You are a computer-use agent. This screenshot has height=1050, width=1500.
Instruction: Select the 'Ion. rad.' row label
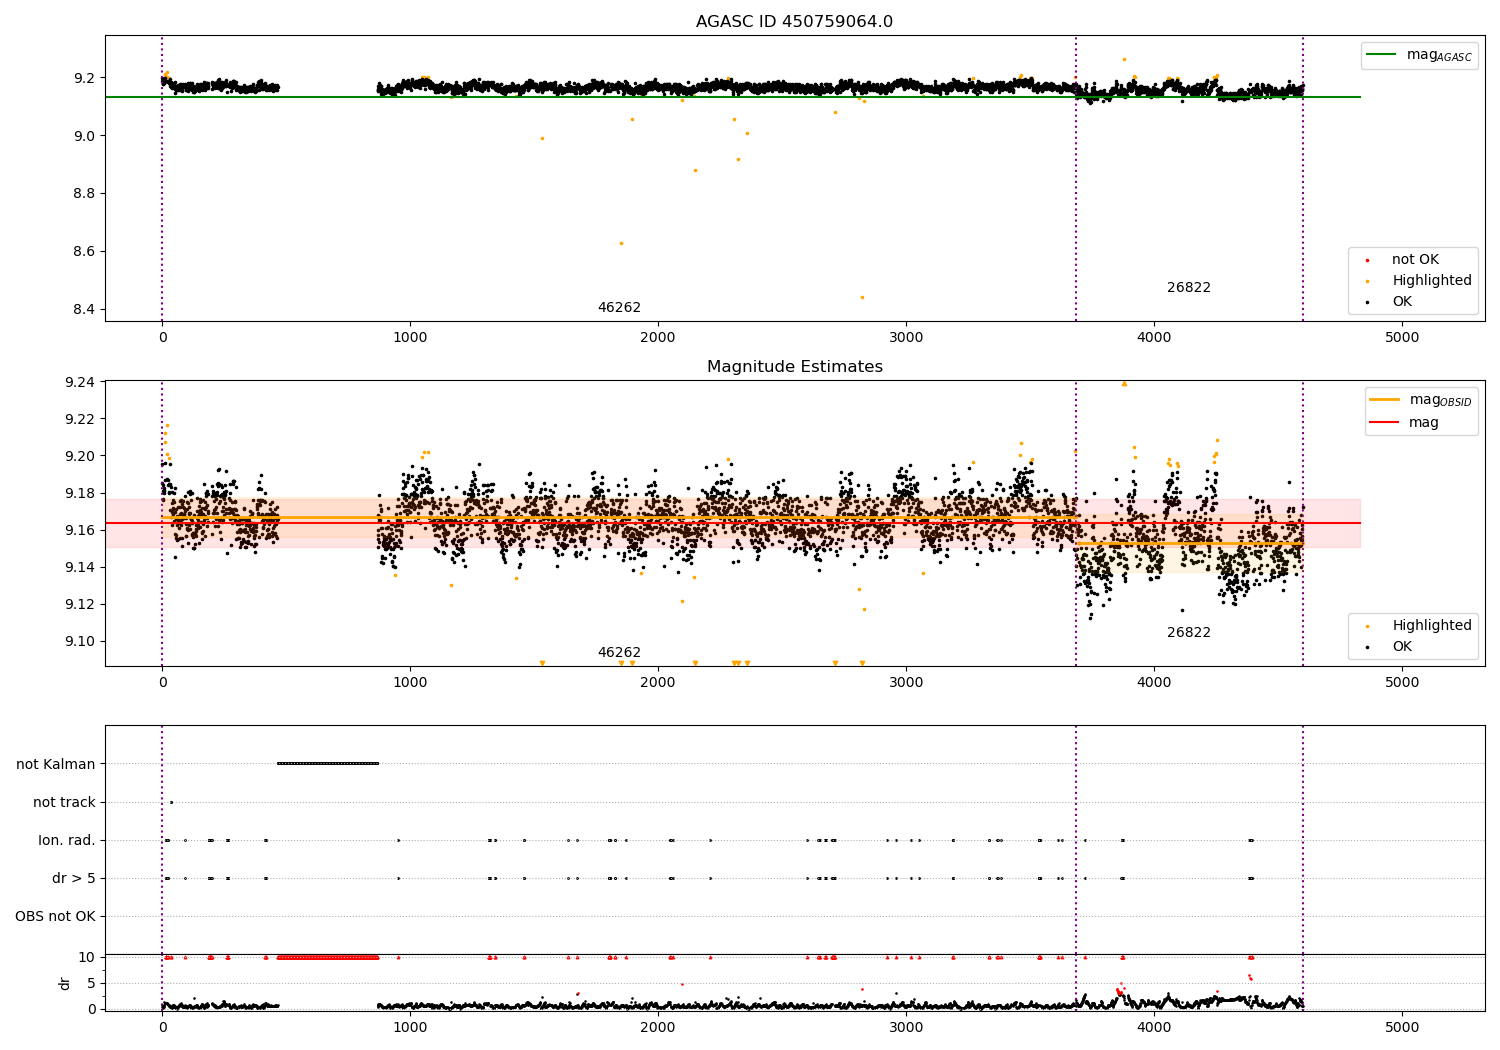[x=67, y=840]
